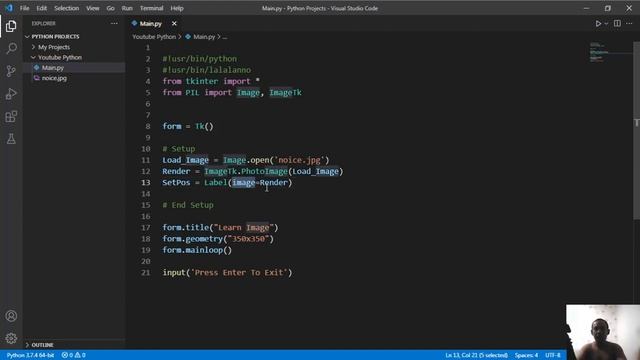
Task: Click the webcam overlay thumbnail
Action: click(603, 332)
